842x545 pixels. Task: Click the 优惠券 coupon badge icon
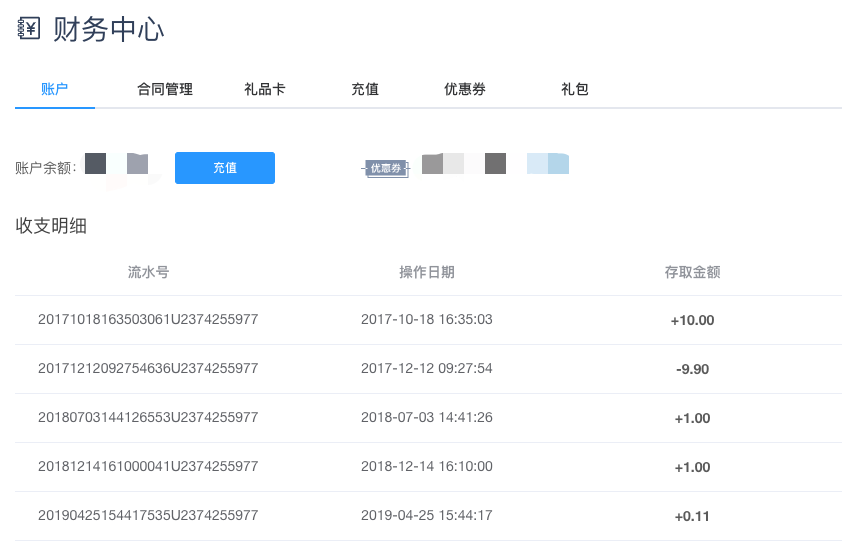point(386,168)
